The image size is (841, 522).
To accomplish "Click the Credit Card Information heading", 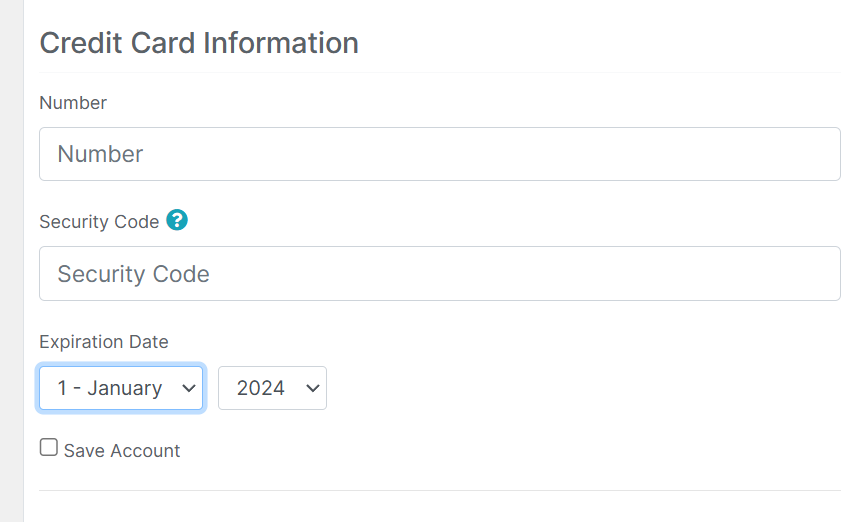I will coord(199,43).
